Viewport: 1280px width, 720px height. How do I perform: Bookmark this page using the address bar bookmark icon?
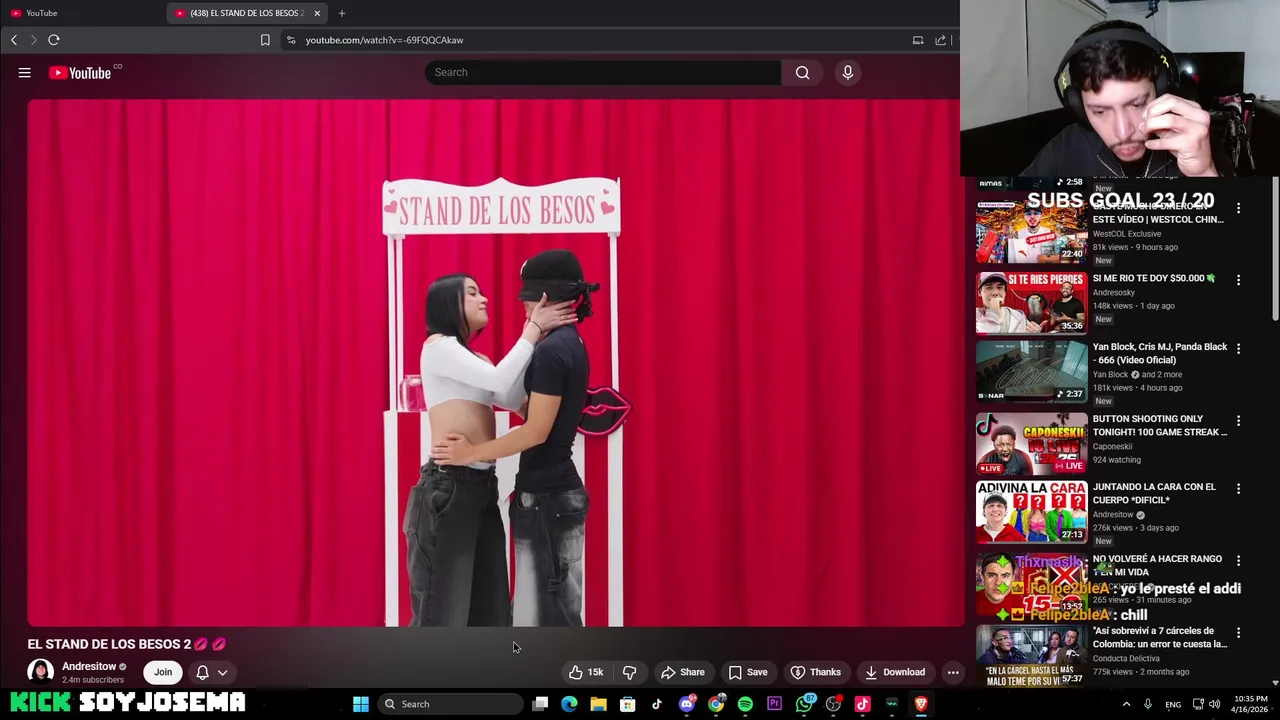pos(265,40)
